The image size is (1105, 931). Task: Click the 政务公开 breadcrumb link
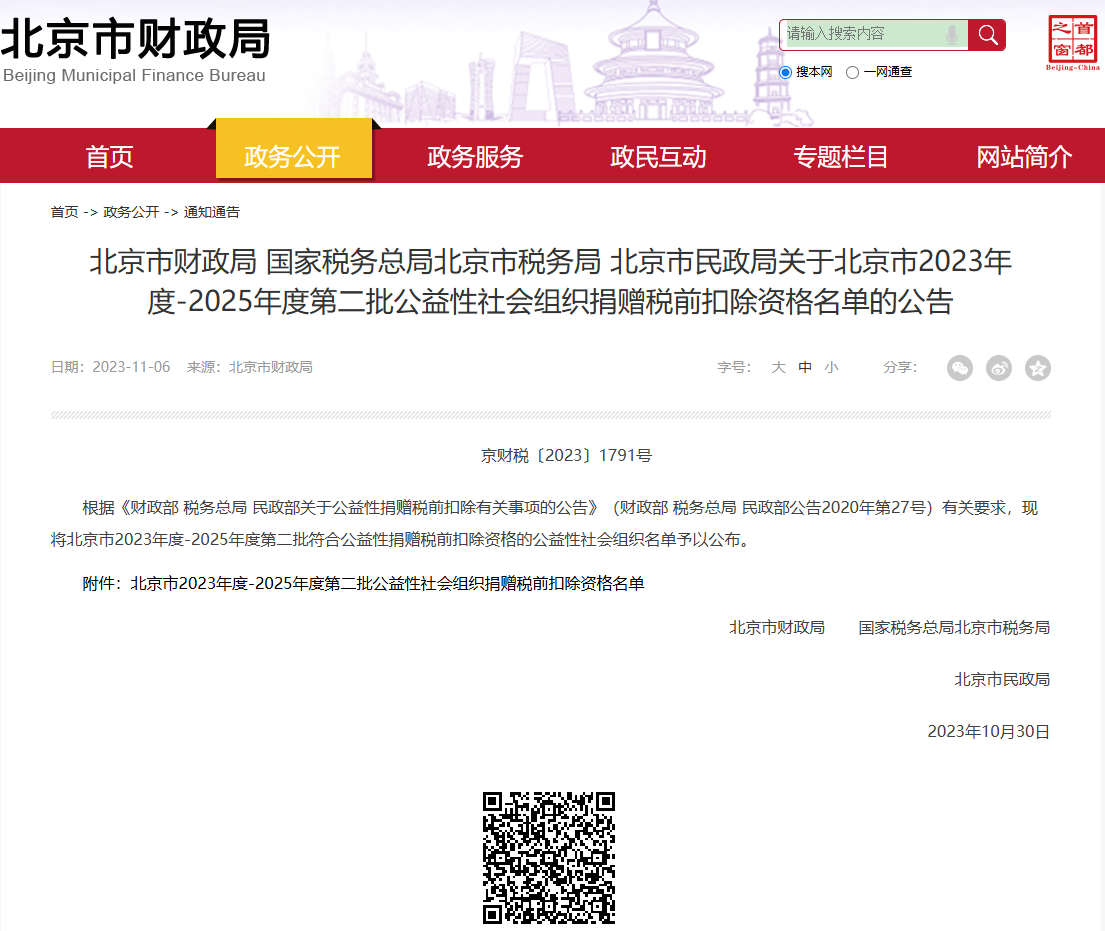[x=131, y=212]
